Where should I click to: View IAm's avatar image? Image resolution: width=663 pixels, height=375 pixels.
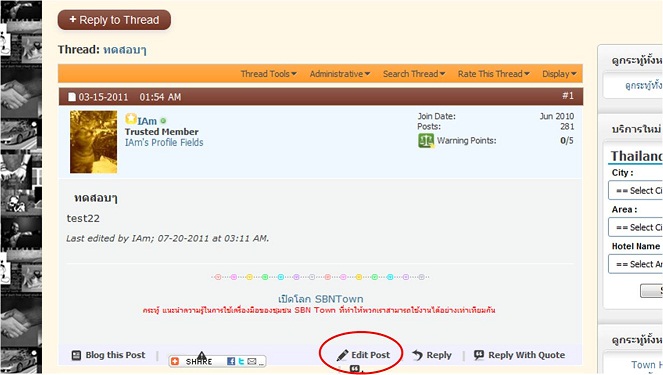point(93,142)
